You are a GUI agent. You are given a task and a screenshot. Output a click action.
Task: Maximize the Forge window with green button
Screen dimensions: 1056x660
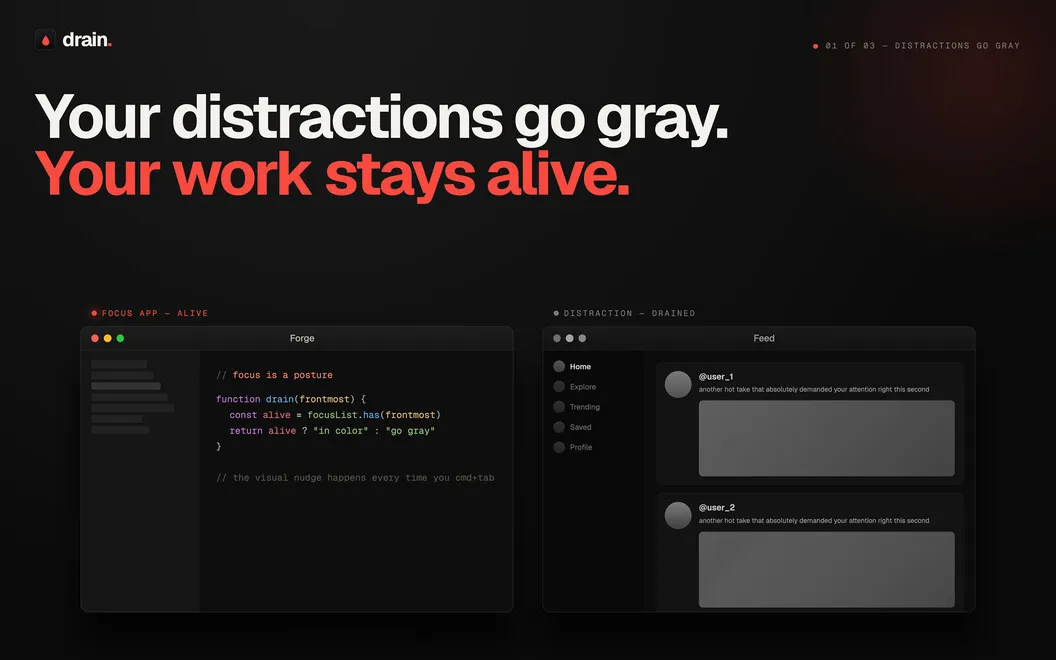pos(121,338)
